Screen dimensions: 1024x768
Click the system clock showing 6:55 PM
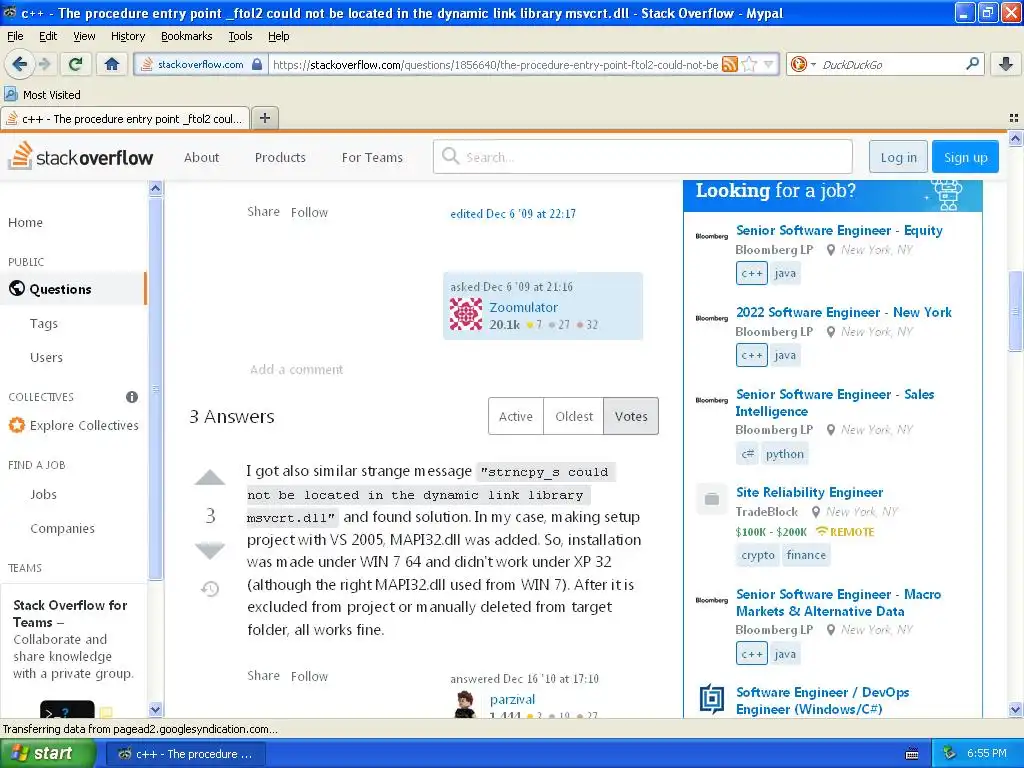986,753
